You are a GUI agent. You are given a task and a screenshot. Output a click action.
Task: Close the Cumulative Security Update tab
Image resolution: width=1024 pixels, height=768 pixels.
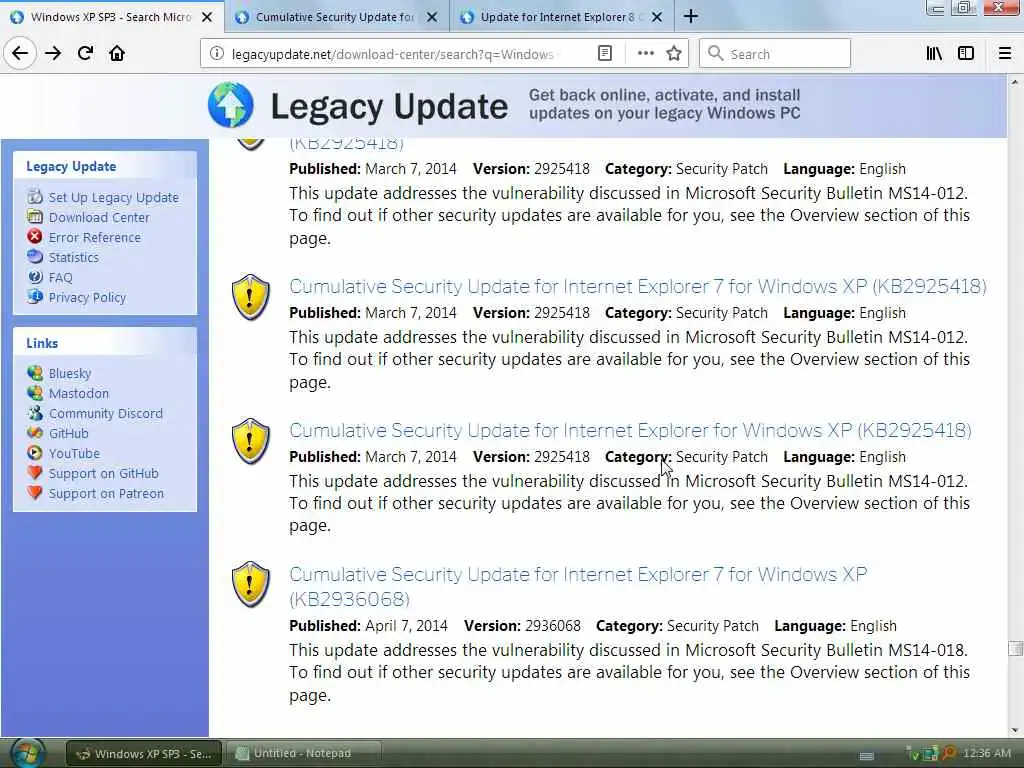coord(432,17)
